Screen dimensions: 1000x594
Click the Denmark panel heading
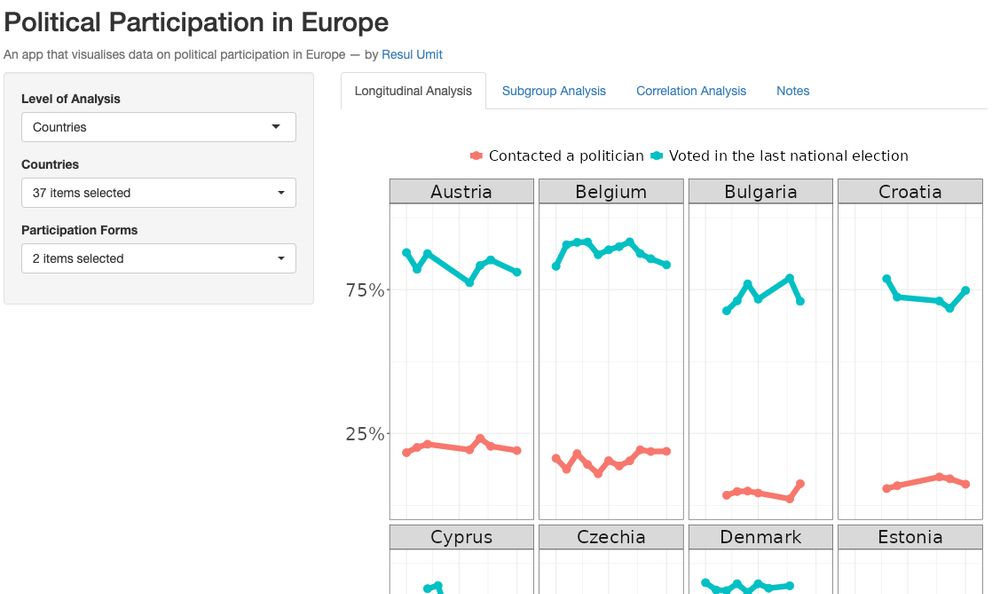(760, 537)
